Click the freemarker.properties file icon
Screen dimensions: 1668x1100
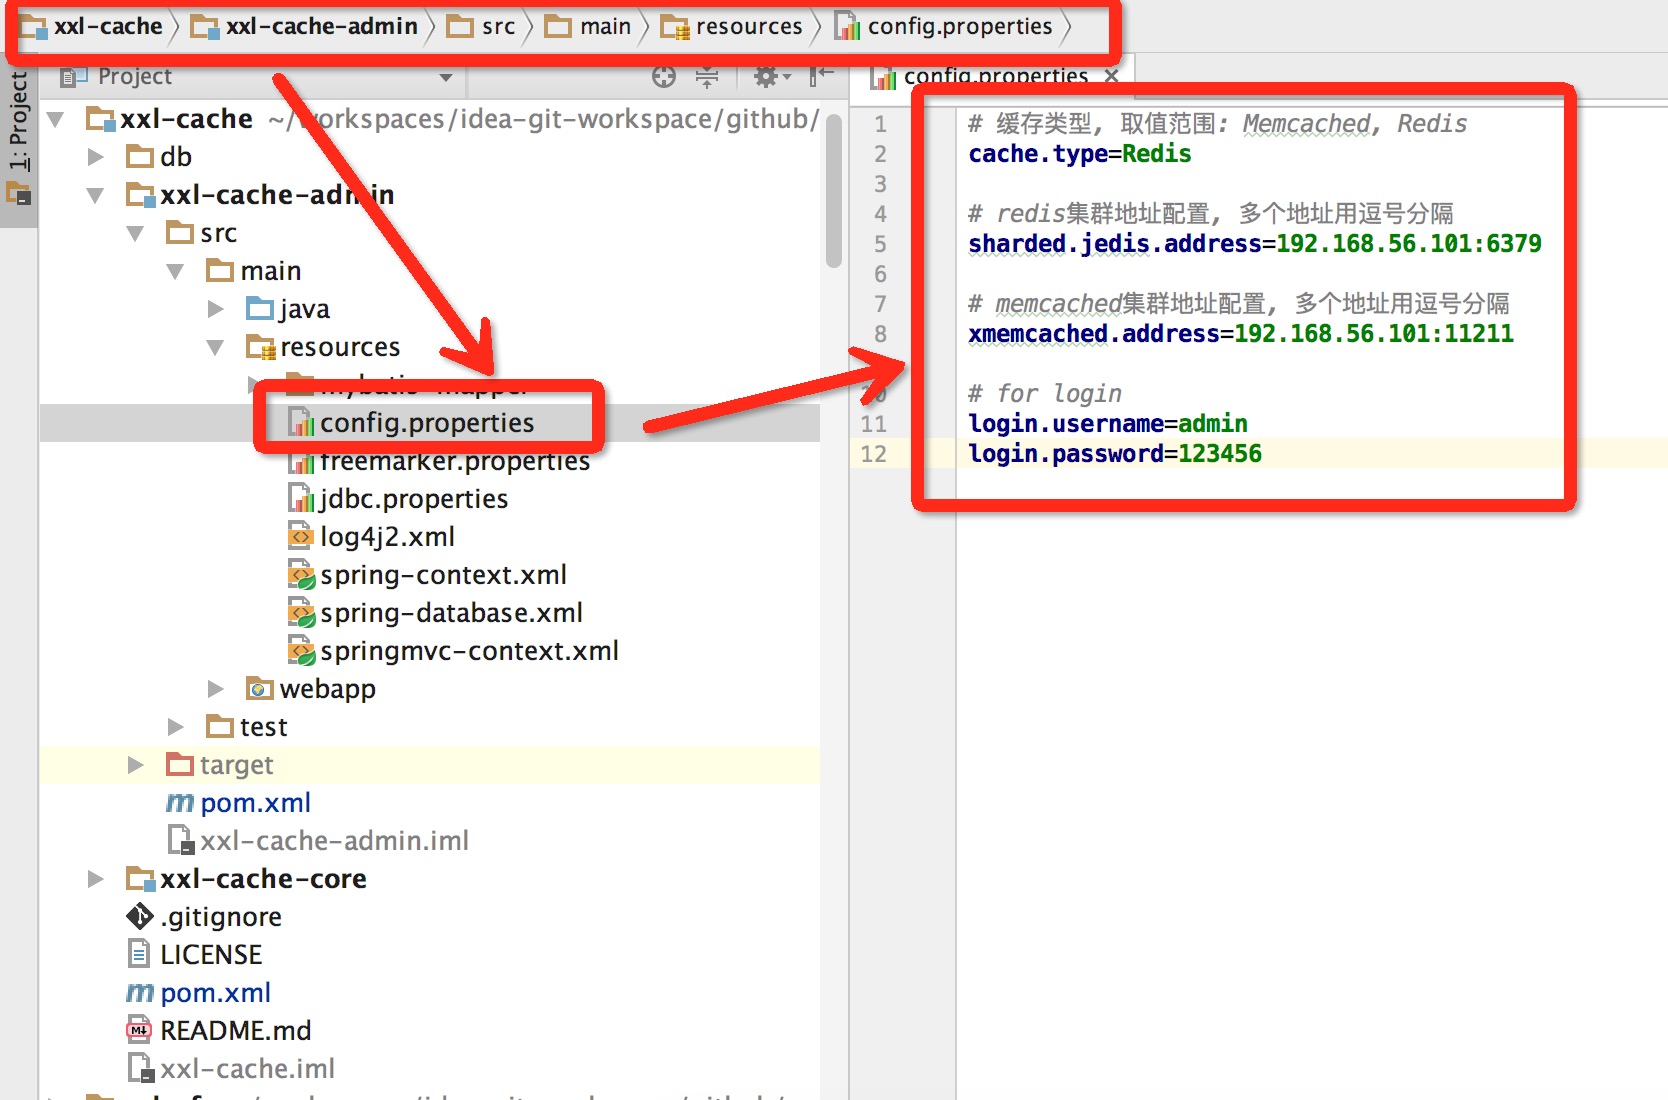click(300, 462)
